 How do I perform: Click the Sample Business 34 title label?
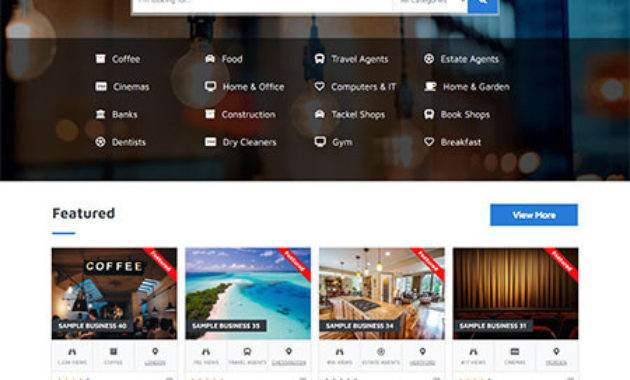(x=360, y=325)
